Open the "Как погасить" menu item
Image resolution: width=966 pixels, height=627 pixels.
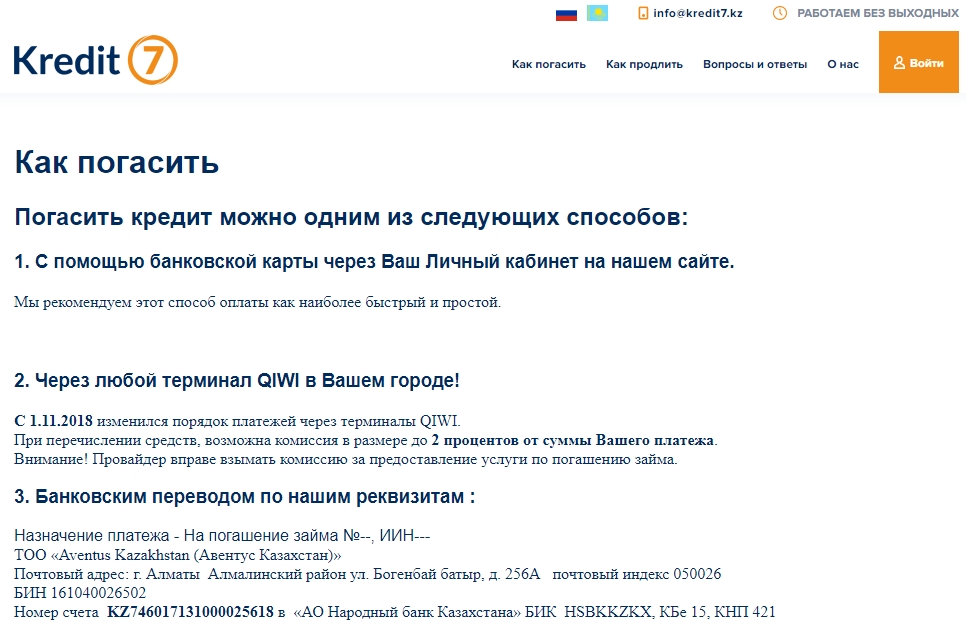point(548,64)
